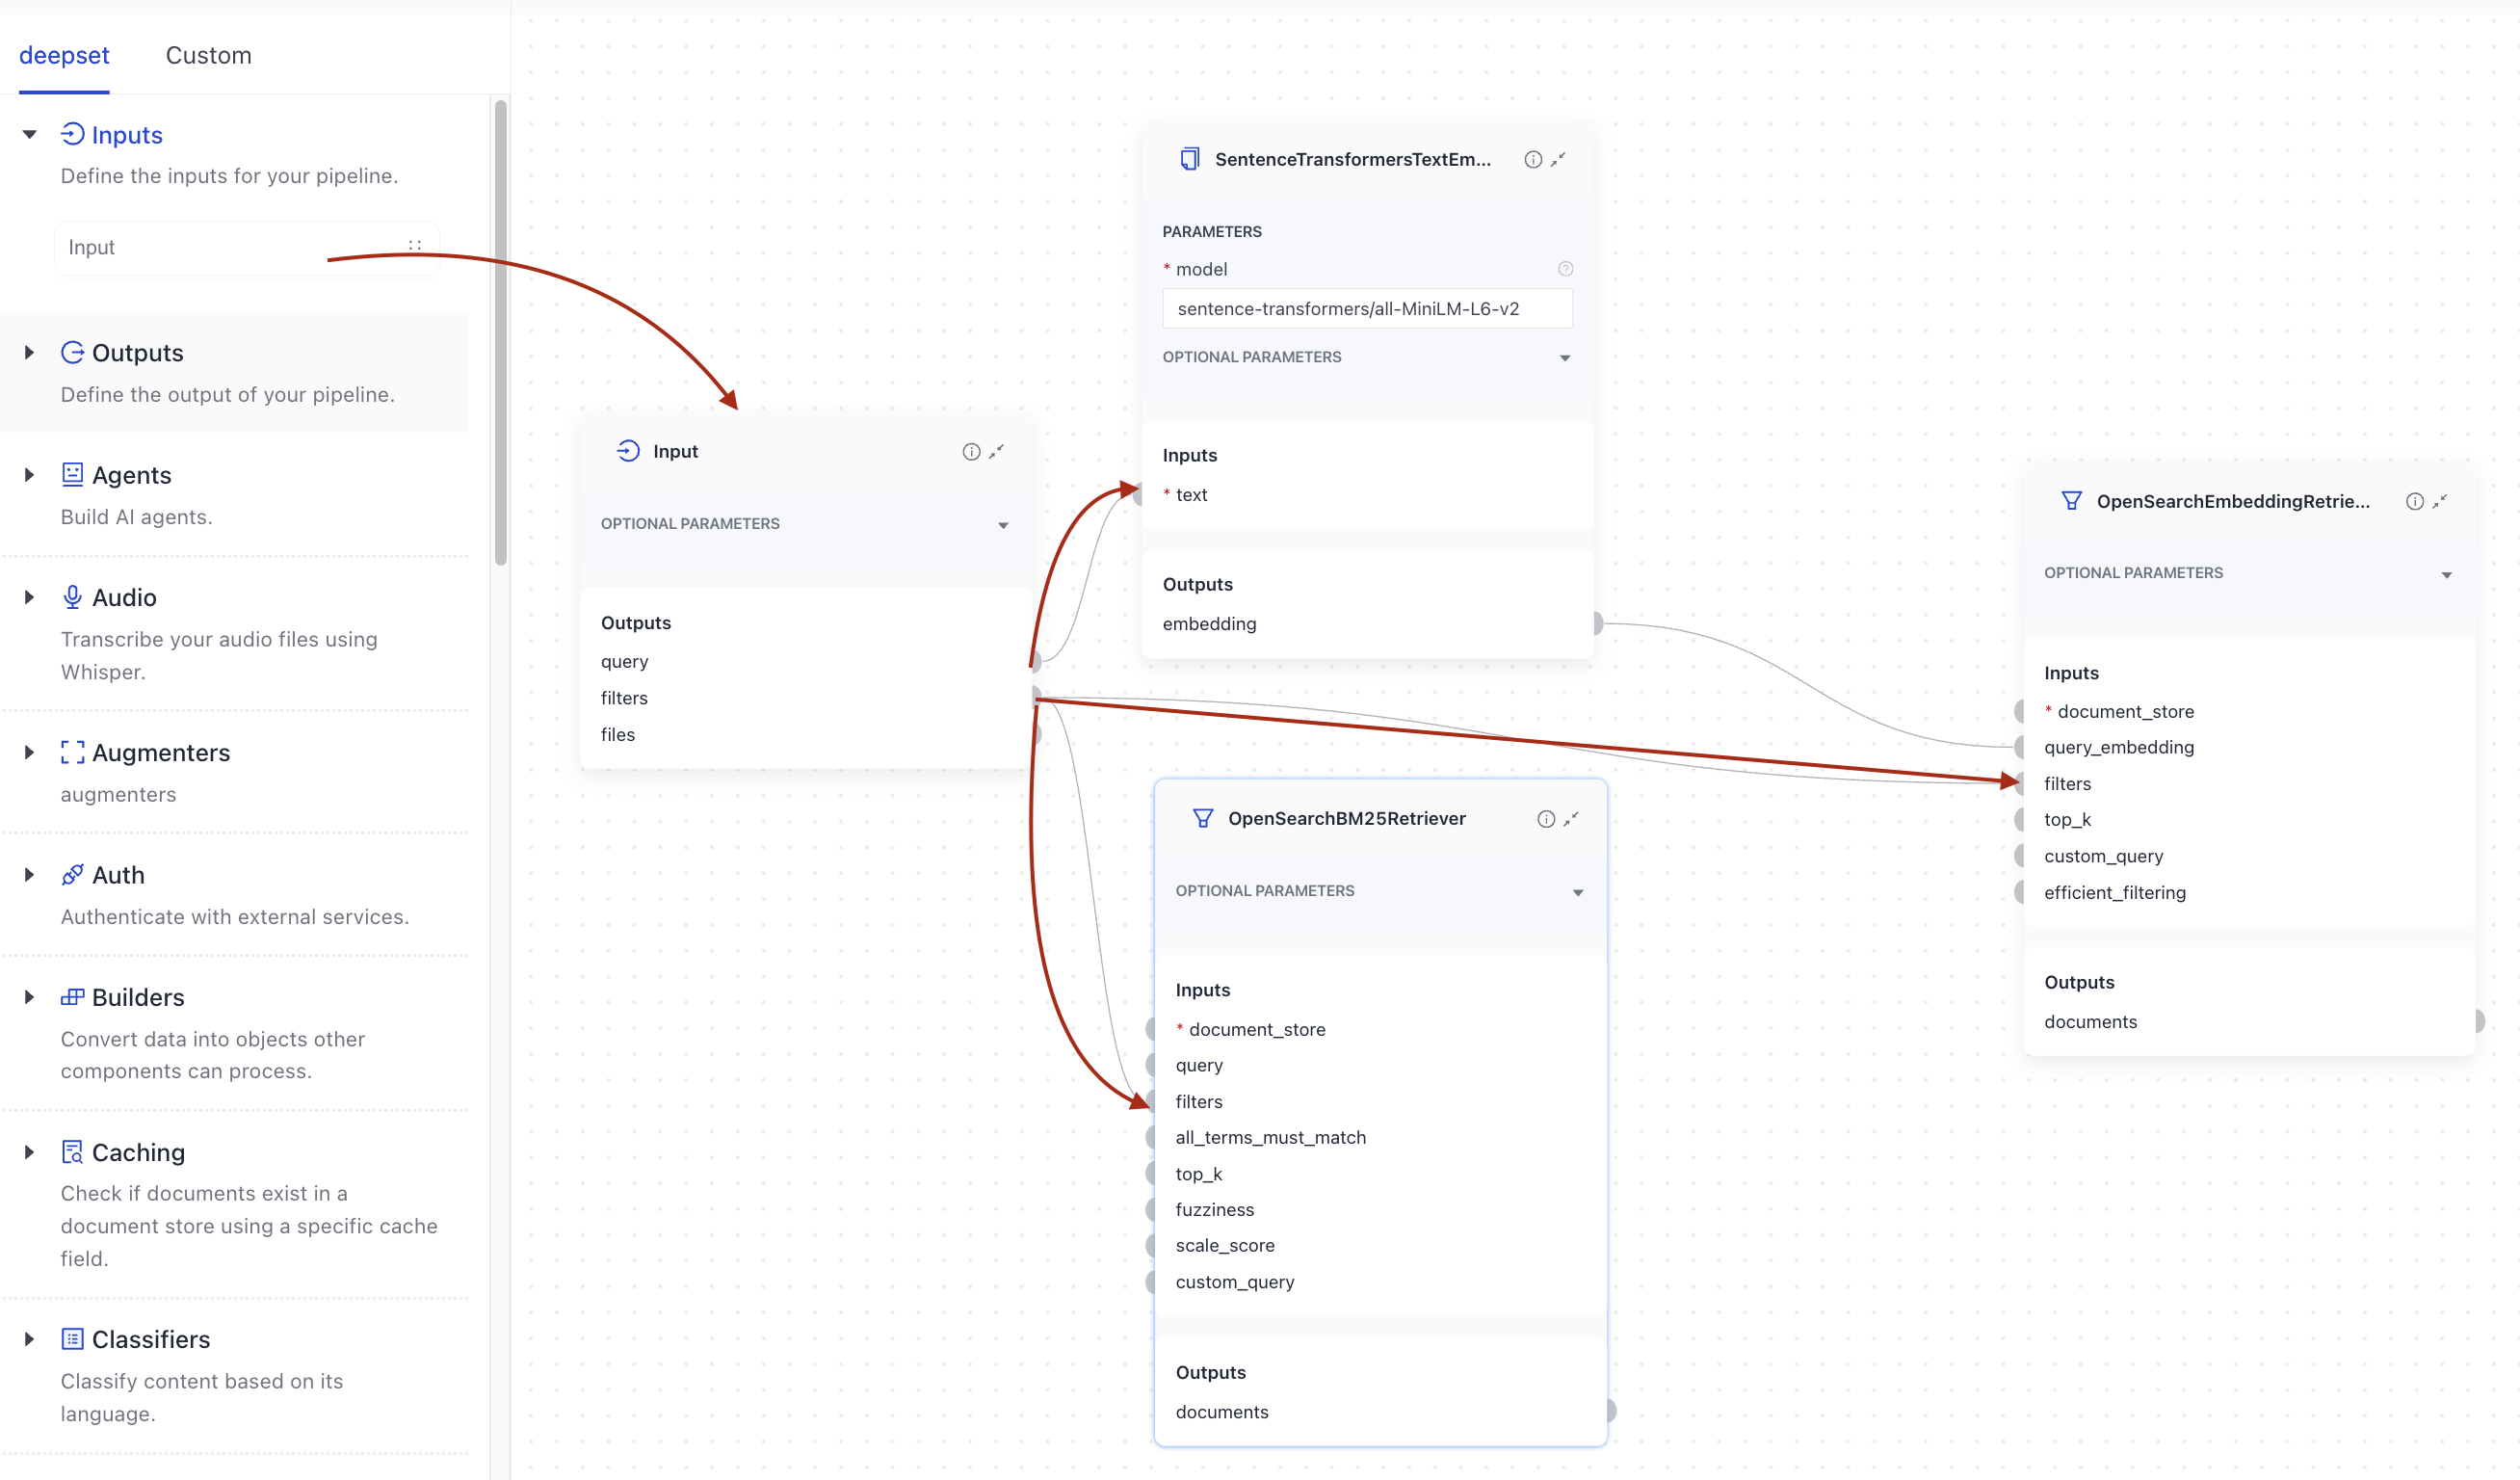
Task: Select the Augmenters brackets icon
Action: pos(72,752)
